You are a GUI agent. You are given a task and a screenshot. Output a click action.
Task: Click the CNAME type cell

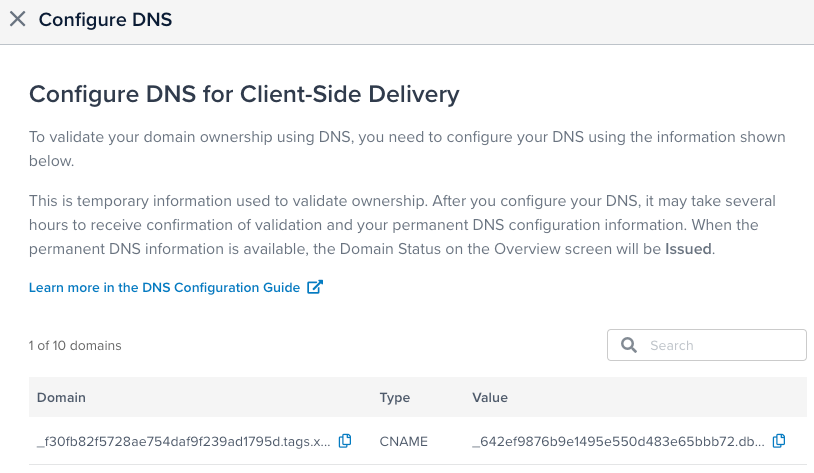tap(403, 441)
